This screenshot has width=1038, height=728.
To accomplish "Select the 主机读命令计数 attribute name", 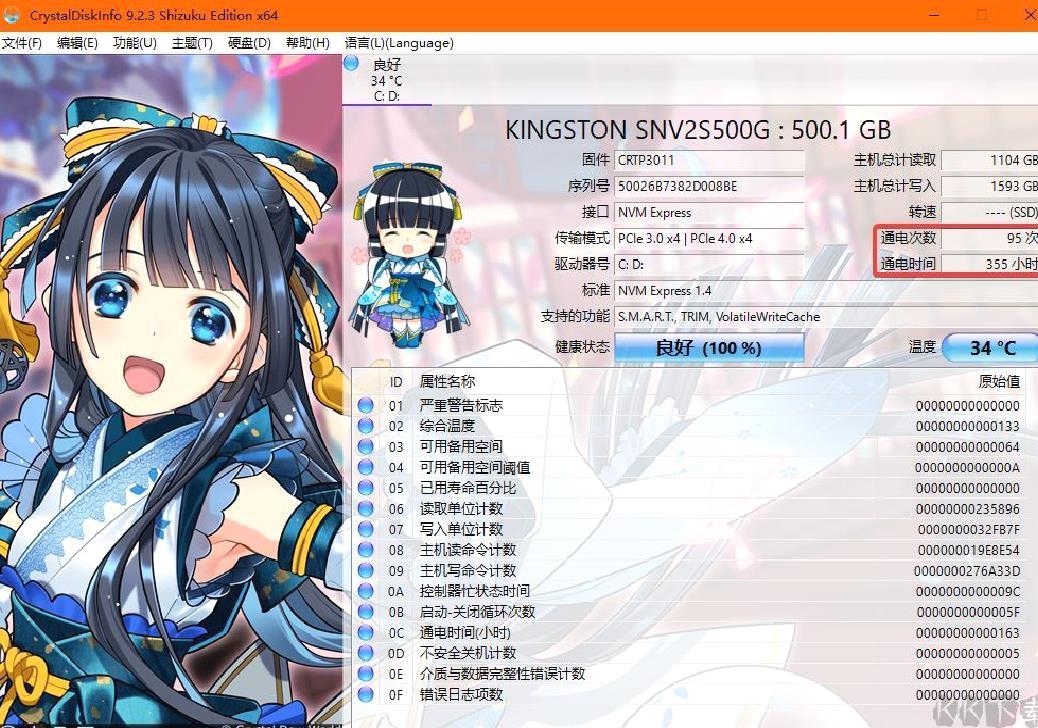I will tap(468, 549).
